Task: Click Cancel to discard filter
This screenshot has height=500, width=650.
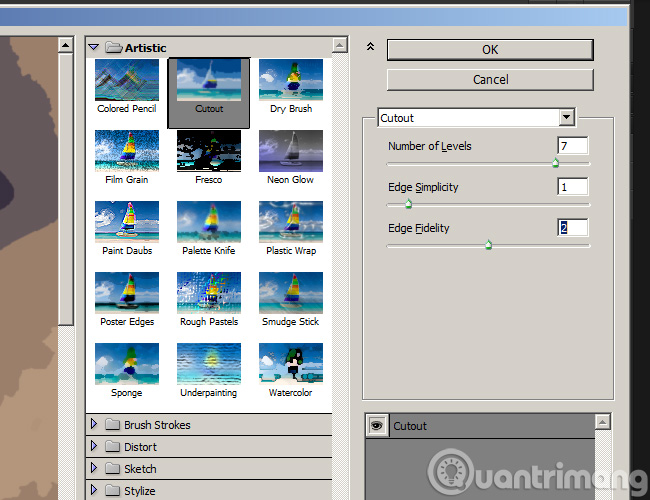Action: coord(490,80)
